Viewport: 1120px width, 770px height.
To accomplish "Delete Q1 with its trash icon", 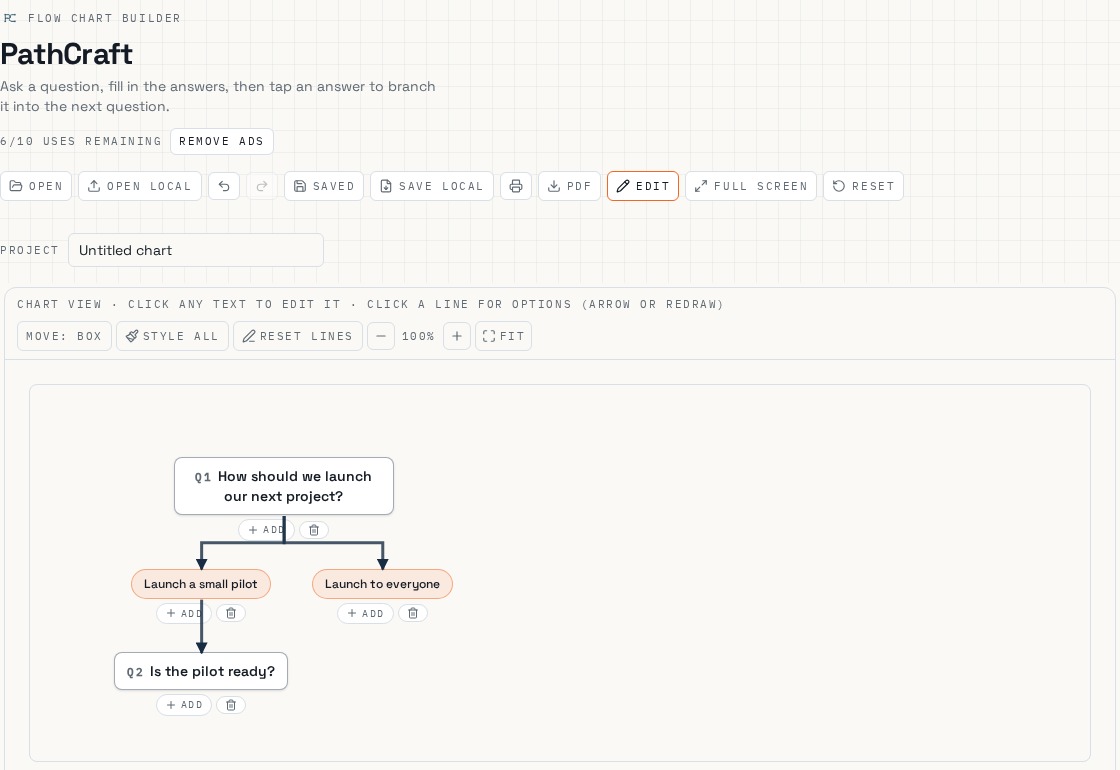I will pyautogui.click(x=314, y=530).
